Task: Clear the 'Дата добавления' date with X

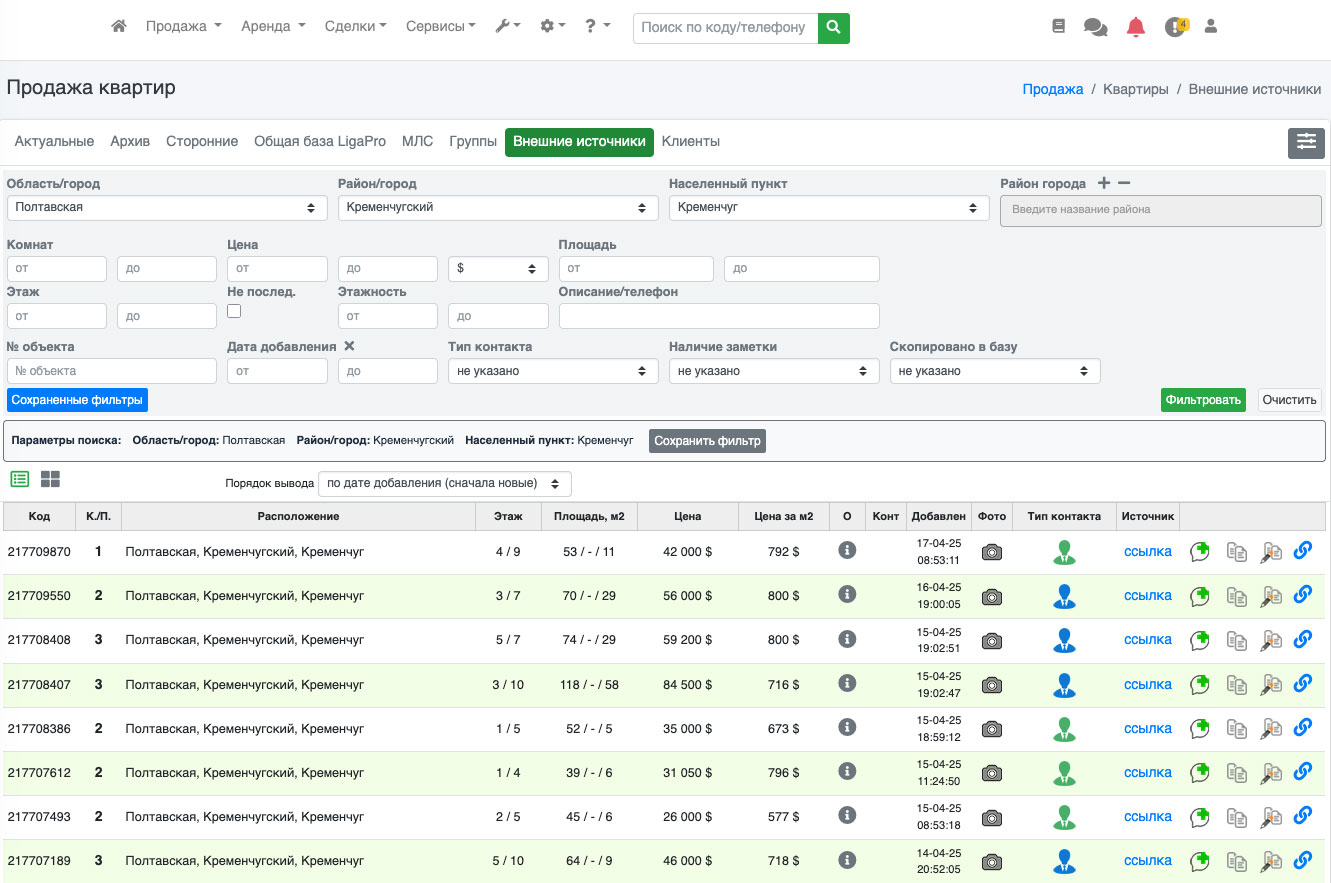Action: (349, 346)
